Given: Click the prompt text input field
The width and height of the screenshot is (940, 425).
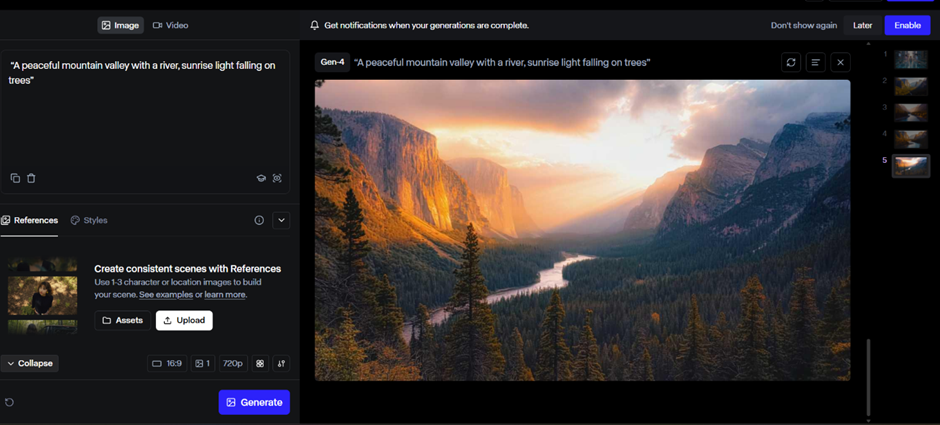Looking at the screenshot, I should click(x=144, y=114).
